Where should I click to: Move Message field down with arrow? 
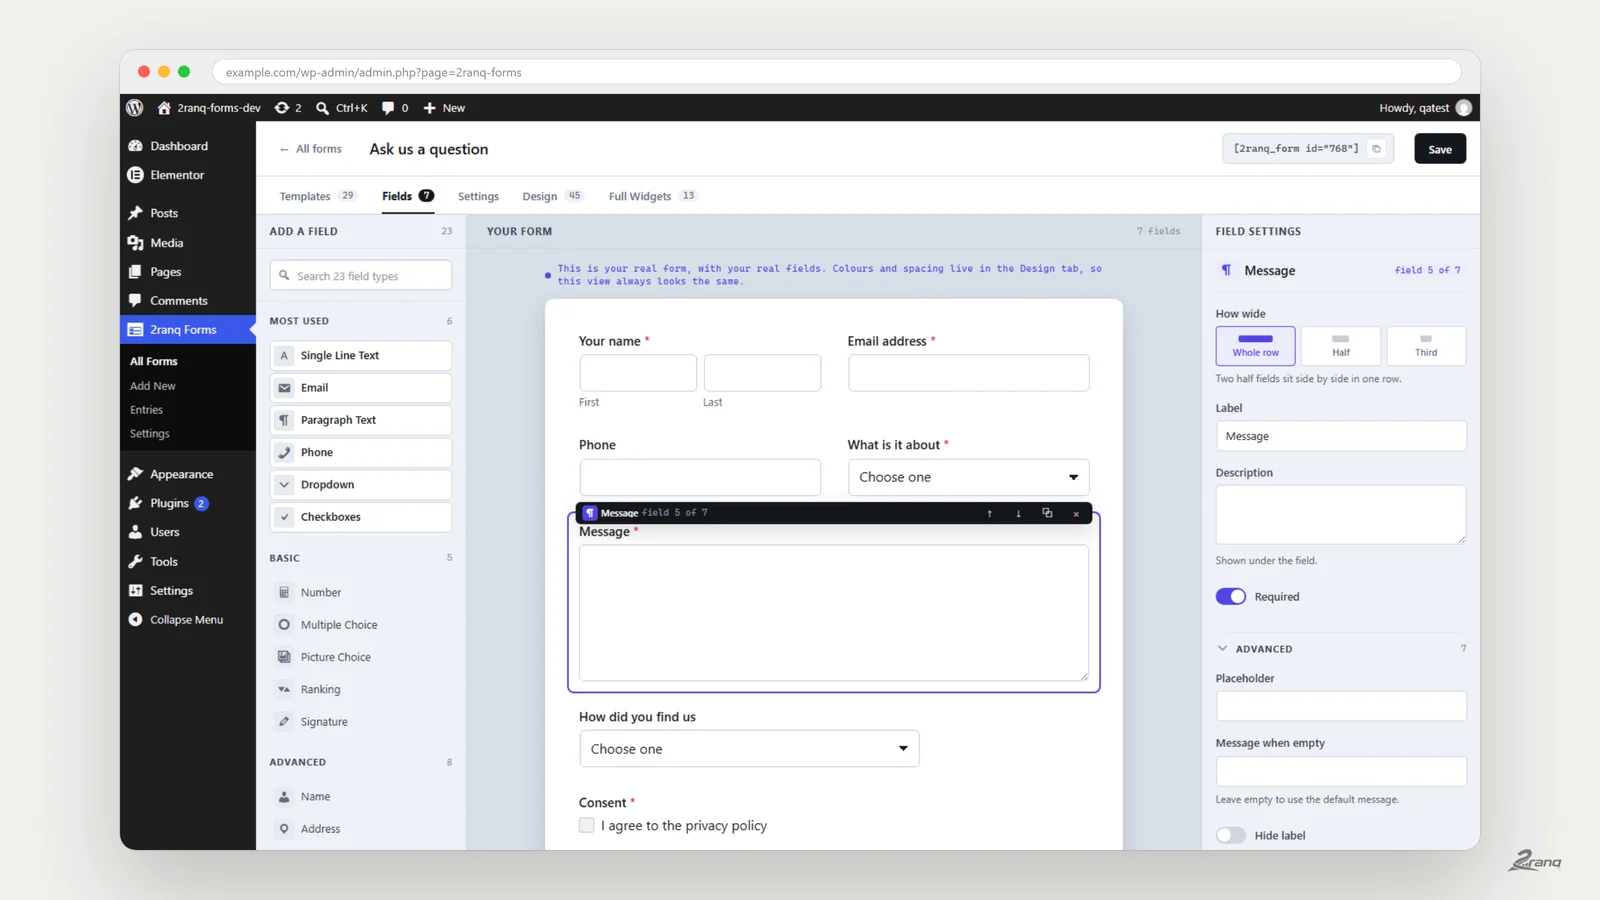[x=1019, y=513]
